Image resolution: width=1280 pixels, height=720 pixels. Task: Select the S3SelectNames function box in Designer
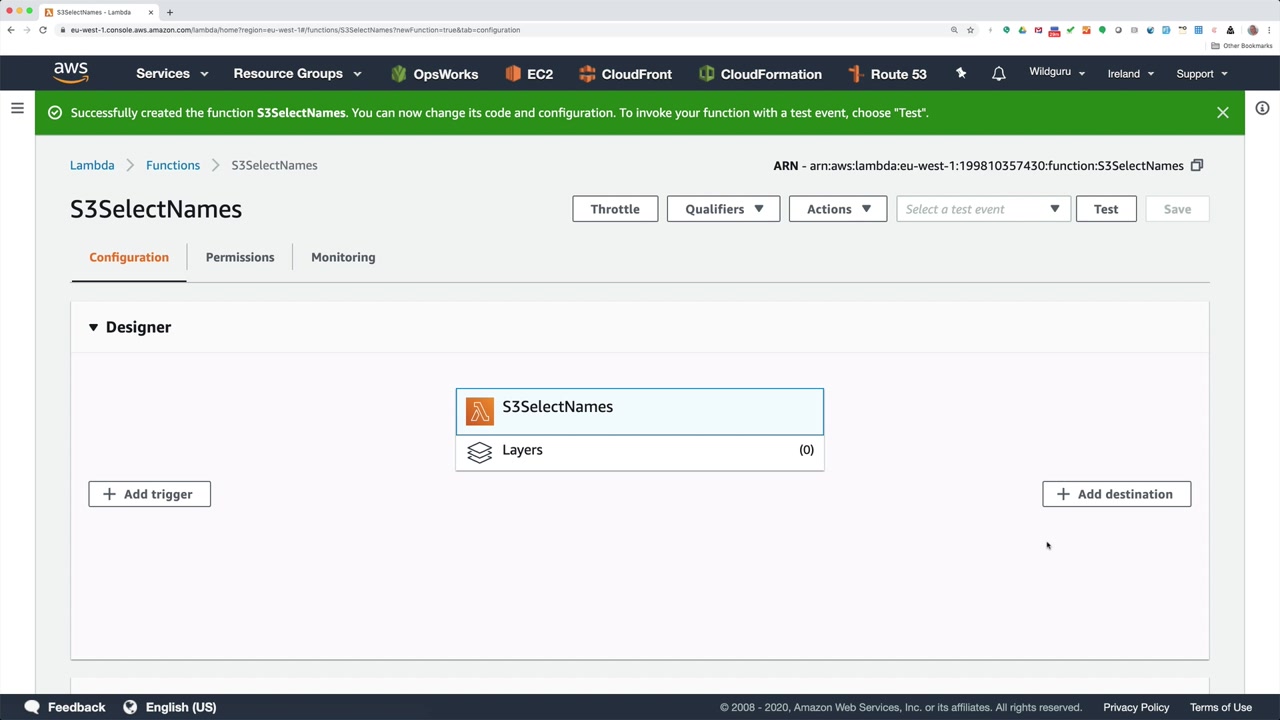(x=640, y=411)
